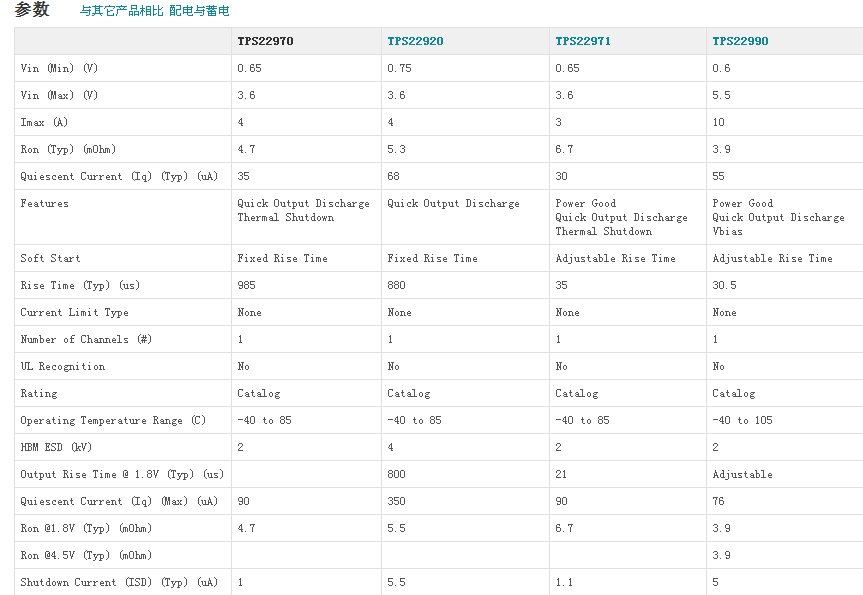The width and height of the screenshot is (863, 595).
Task: Open the TPS22971 product link
Action: tap(583, 41)
